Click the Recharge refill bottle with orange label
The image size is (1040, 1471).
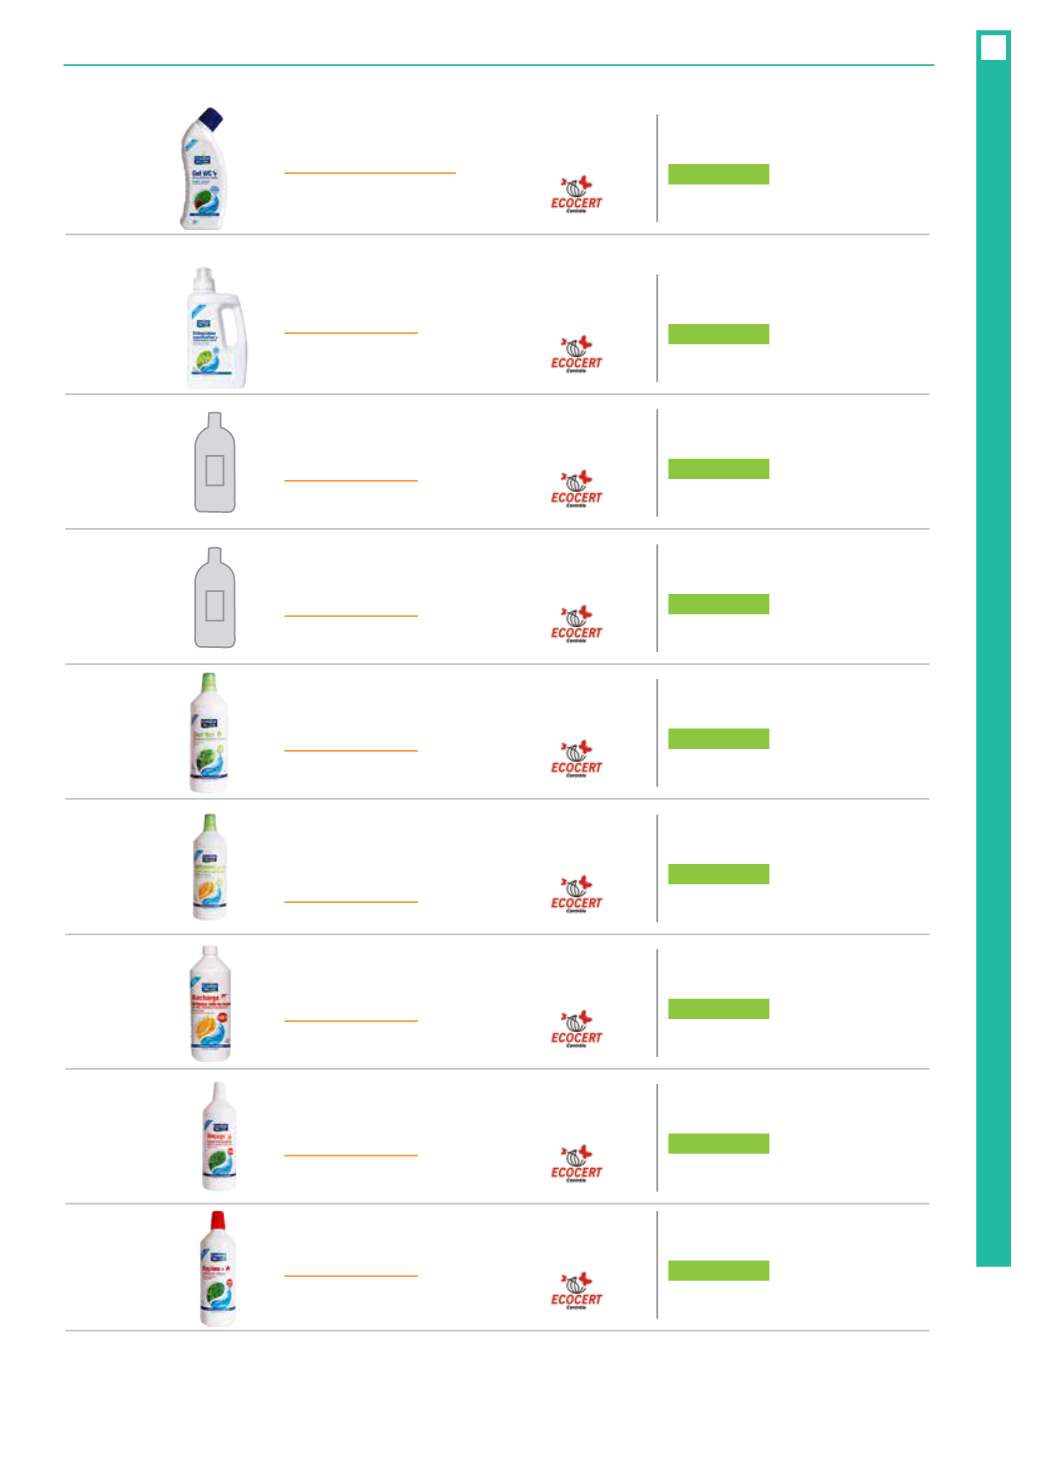click(x=210, y=1003)
